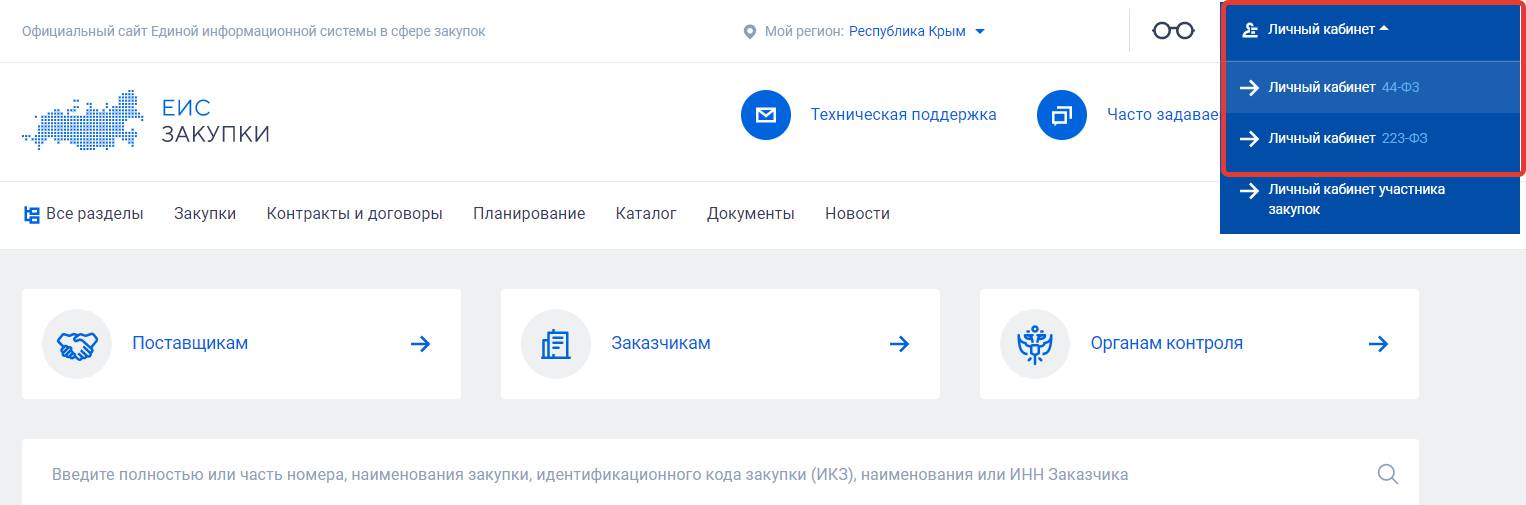Click the ЕИС ЗАКУПКИ map logo
1526x505 pixels.
pos(83,120)
